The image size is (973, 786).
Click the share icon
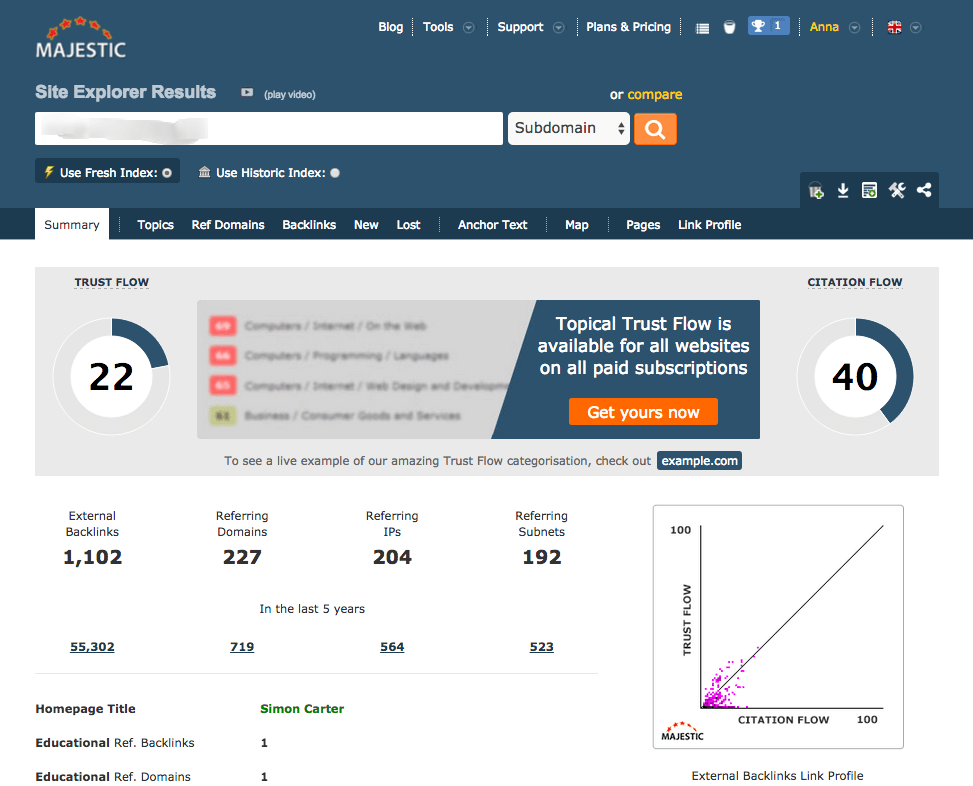(x=924, y=190)
